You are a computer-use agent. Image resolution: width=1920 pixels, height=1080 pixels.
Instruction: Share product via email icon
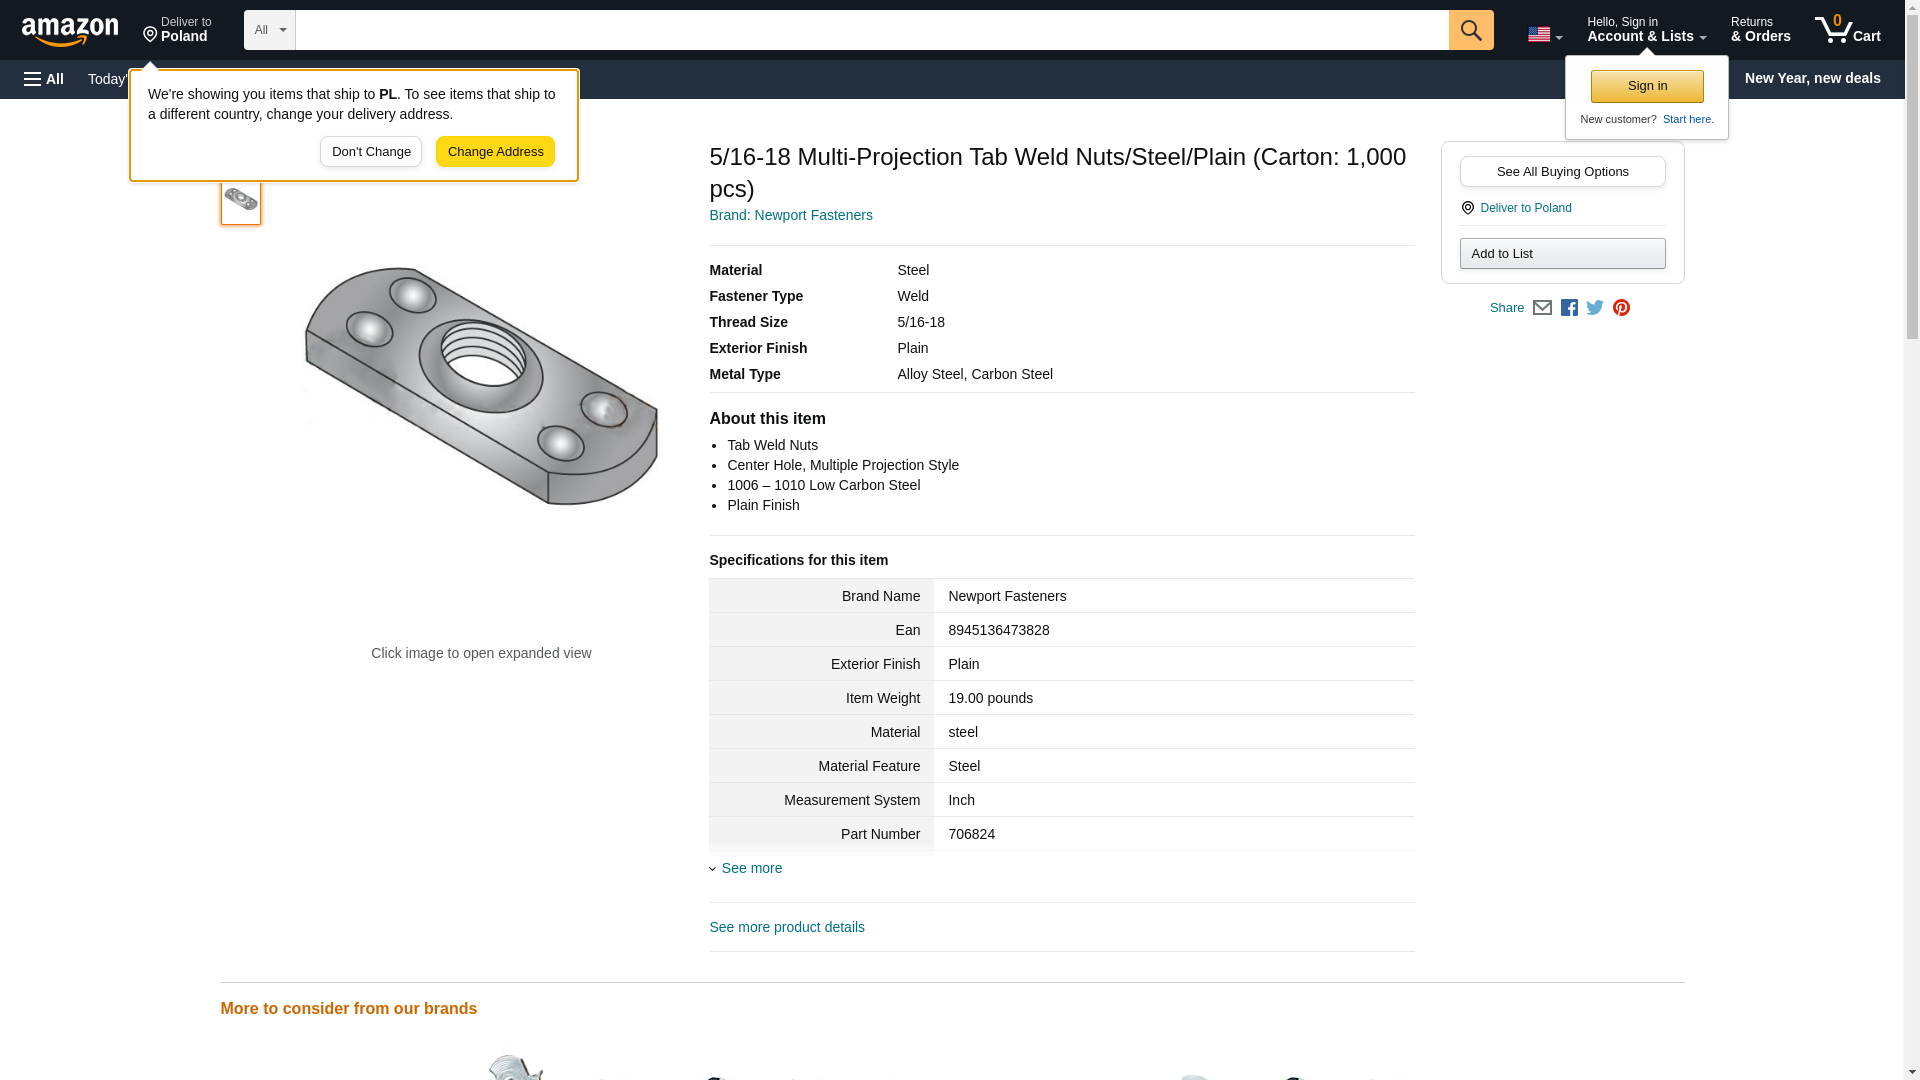tap(1542, 308)
